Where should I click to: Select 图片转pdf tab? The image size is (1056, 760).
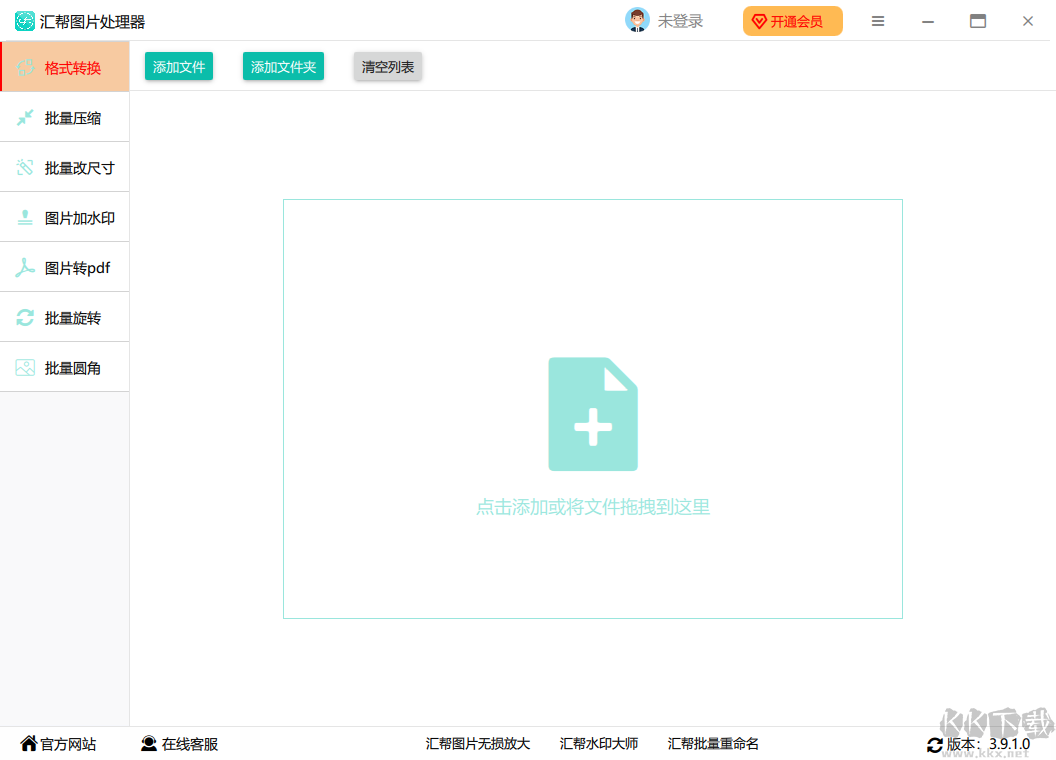65,267
